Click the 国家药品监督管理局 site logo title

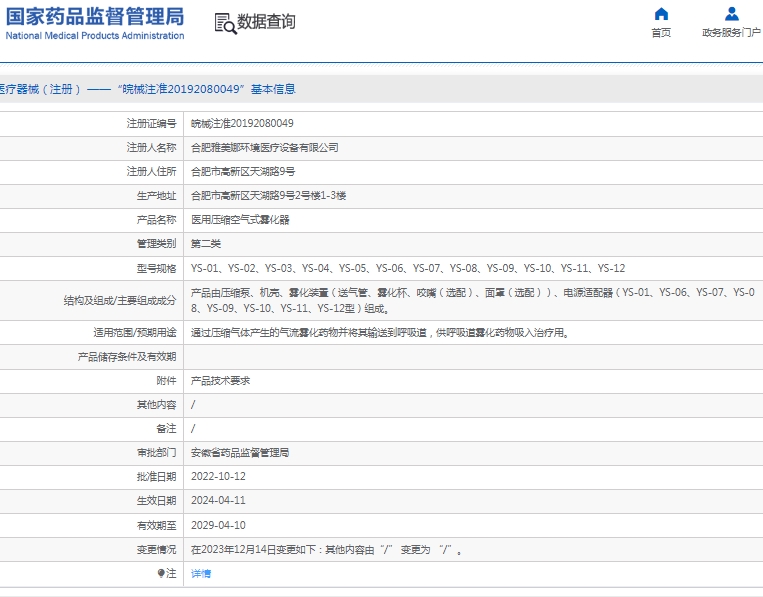[95, 15]
